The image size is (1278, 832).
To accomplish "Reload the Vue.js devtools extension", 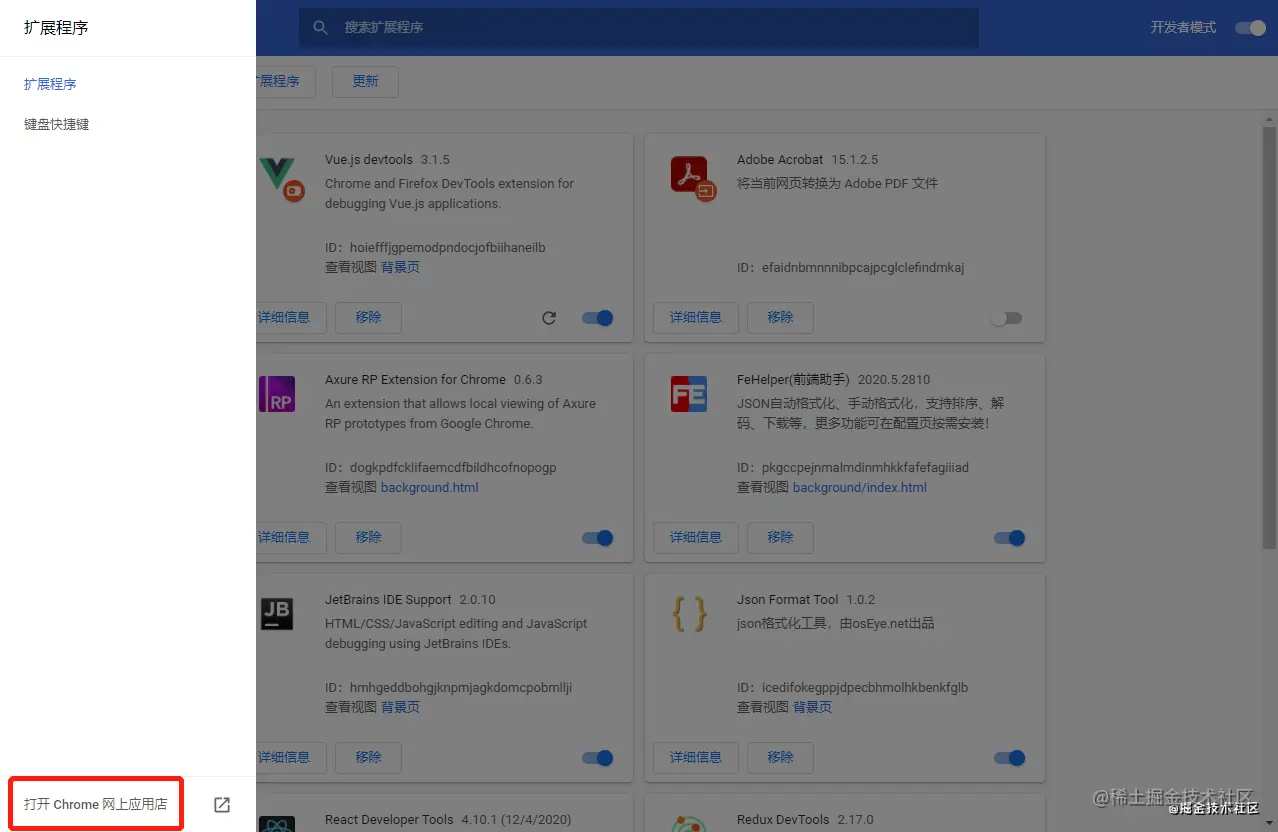I will (x=549, y=318).
